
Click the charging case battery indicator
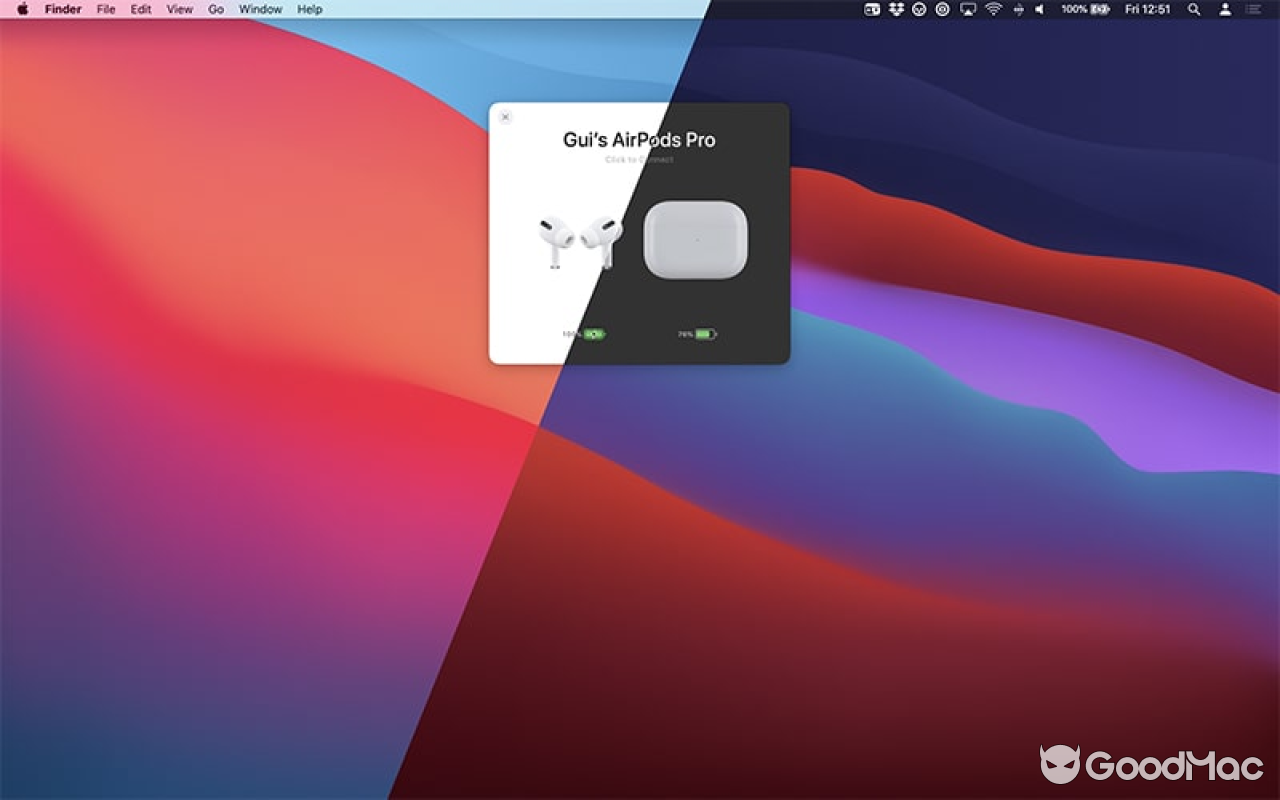(x=697, y=334)
